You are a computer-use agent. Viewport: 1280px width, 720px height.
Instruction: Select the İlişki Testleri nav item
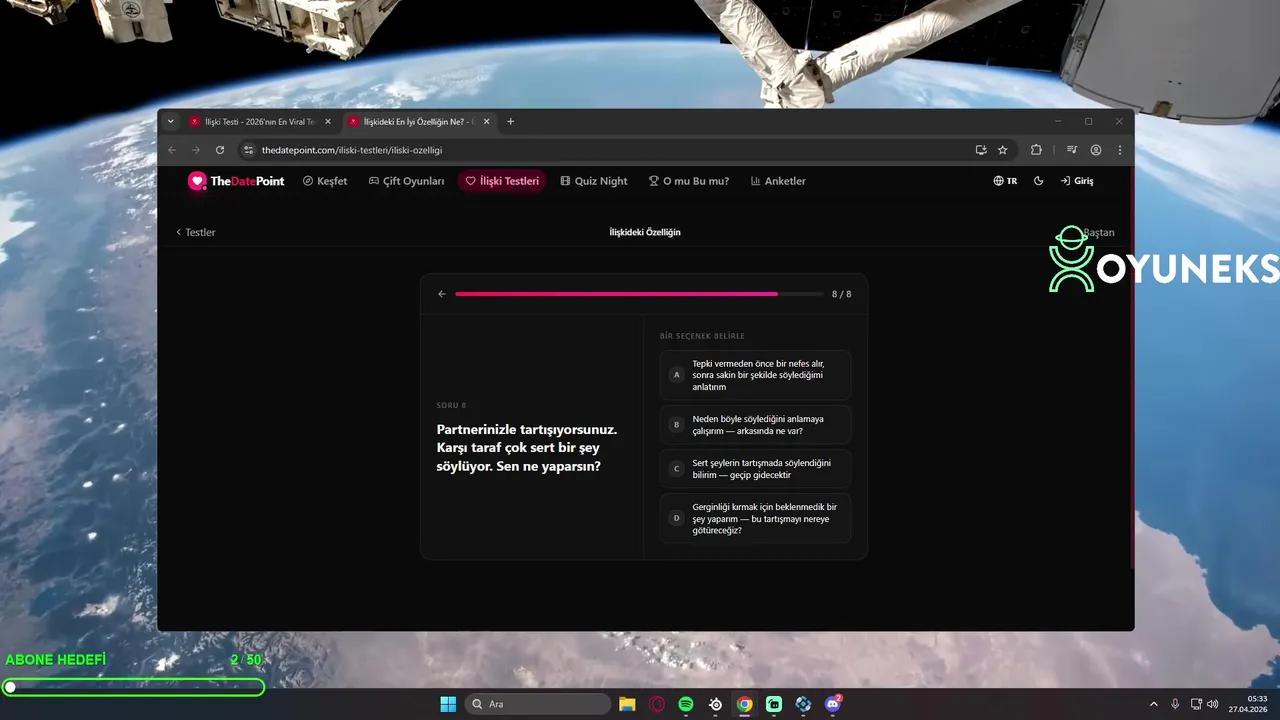coord(502,181)
